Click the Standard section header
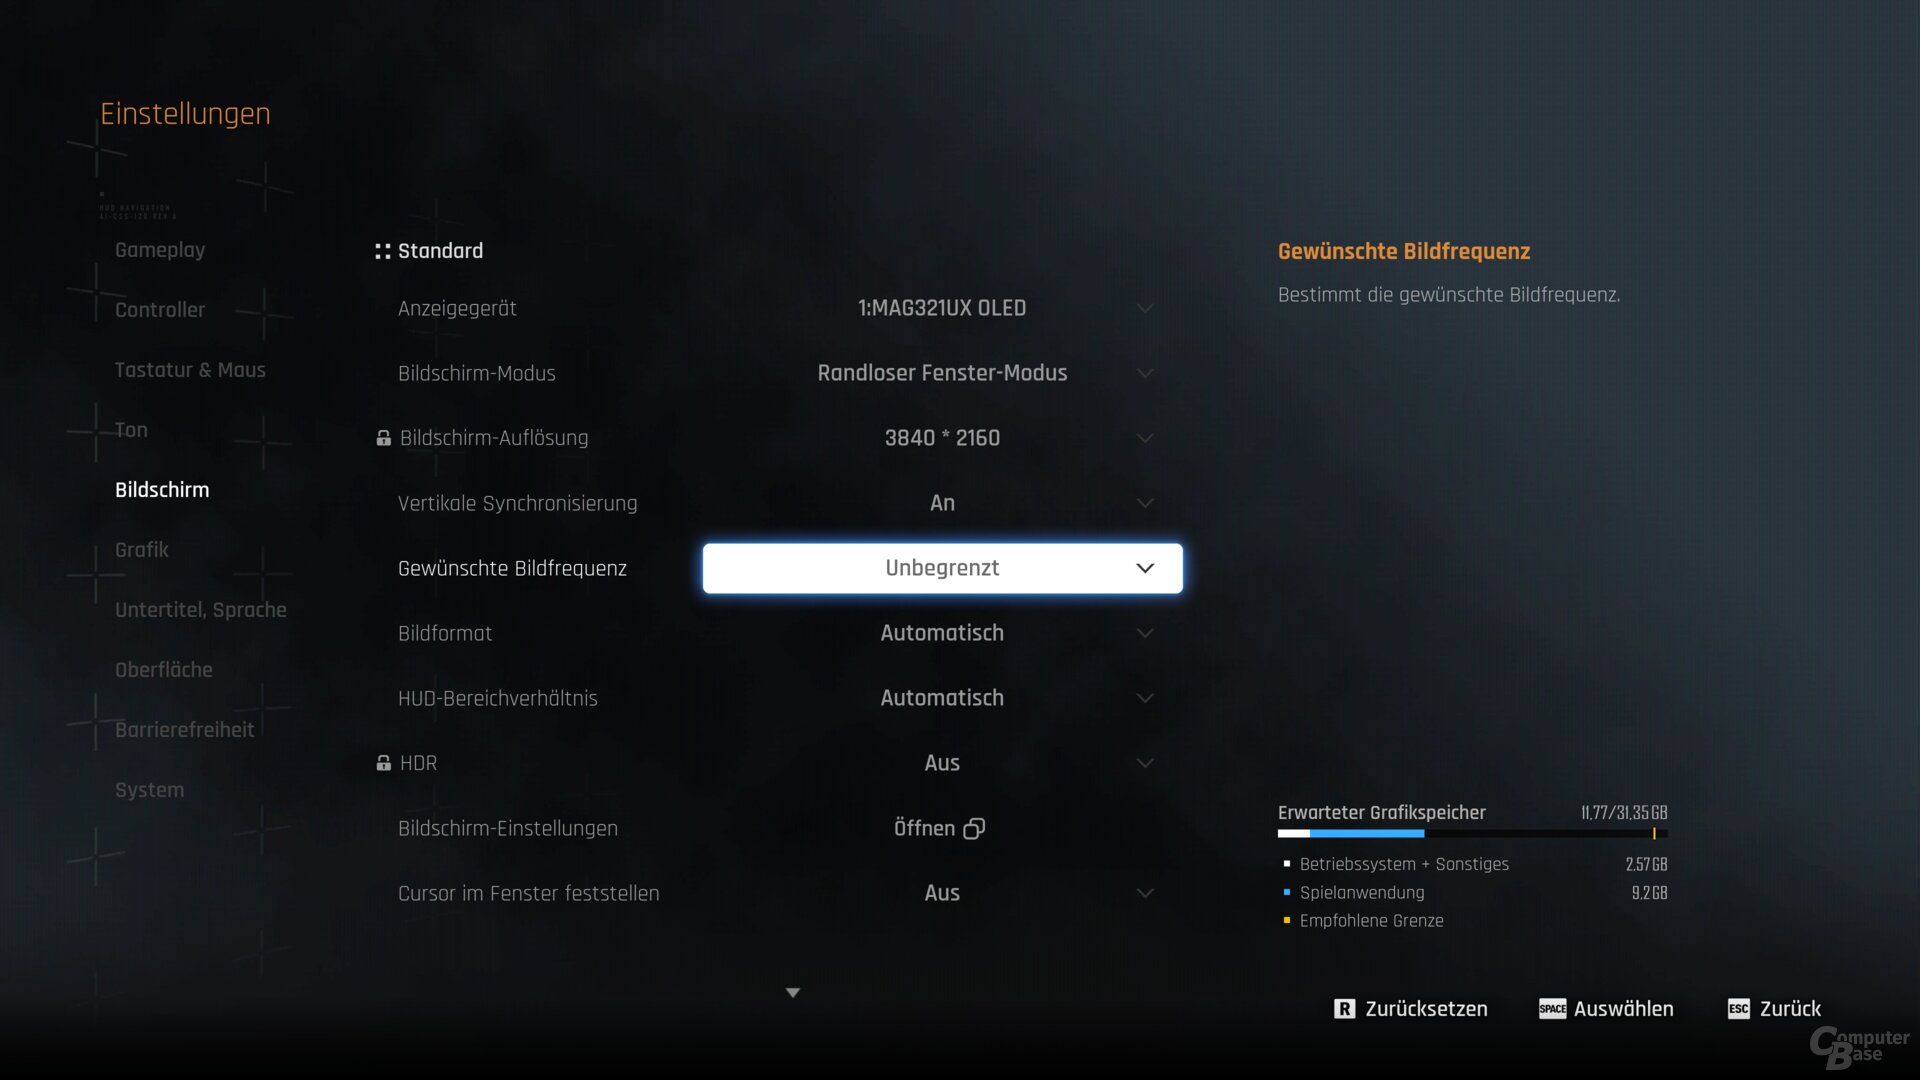This screenshot has height=1080, width=1920. (x=440, y=251)
